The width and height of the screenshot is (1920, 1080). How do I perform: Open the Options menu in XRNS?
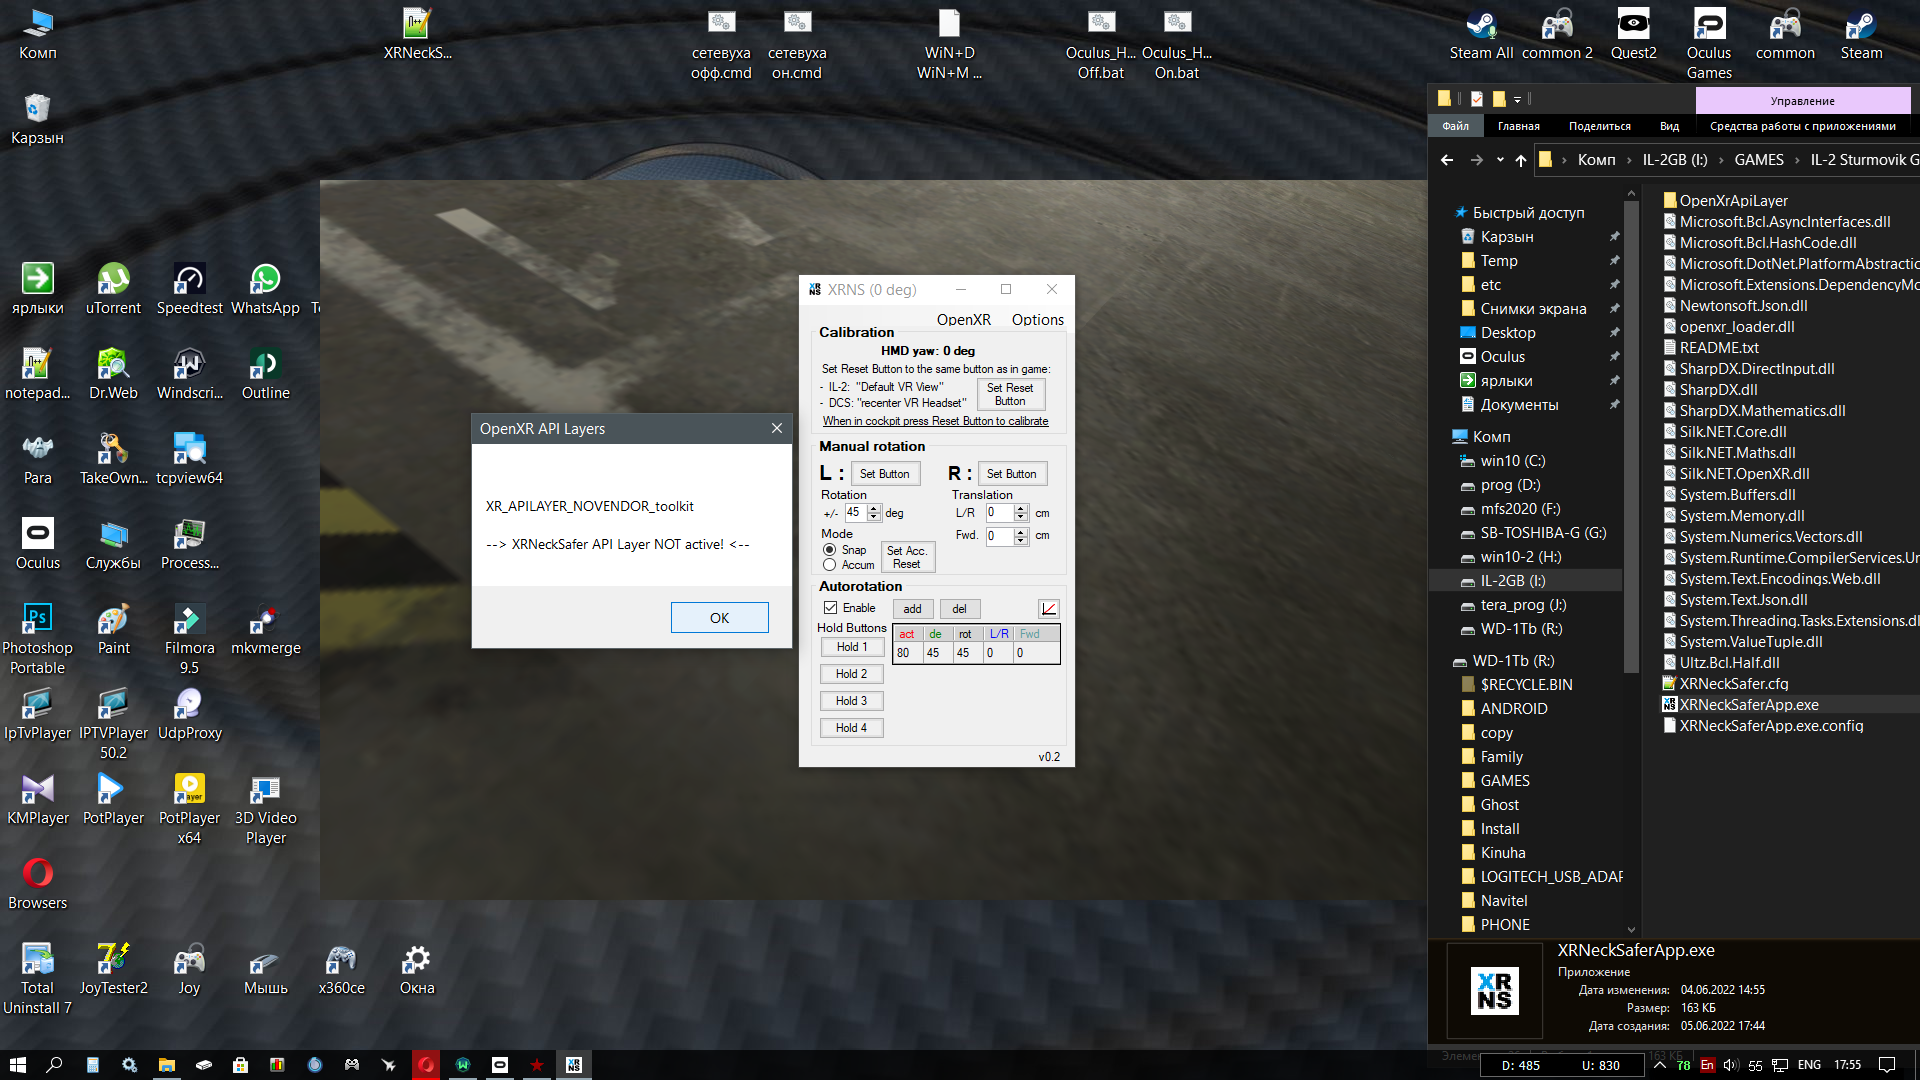coord(1037,319)
